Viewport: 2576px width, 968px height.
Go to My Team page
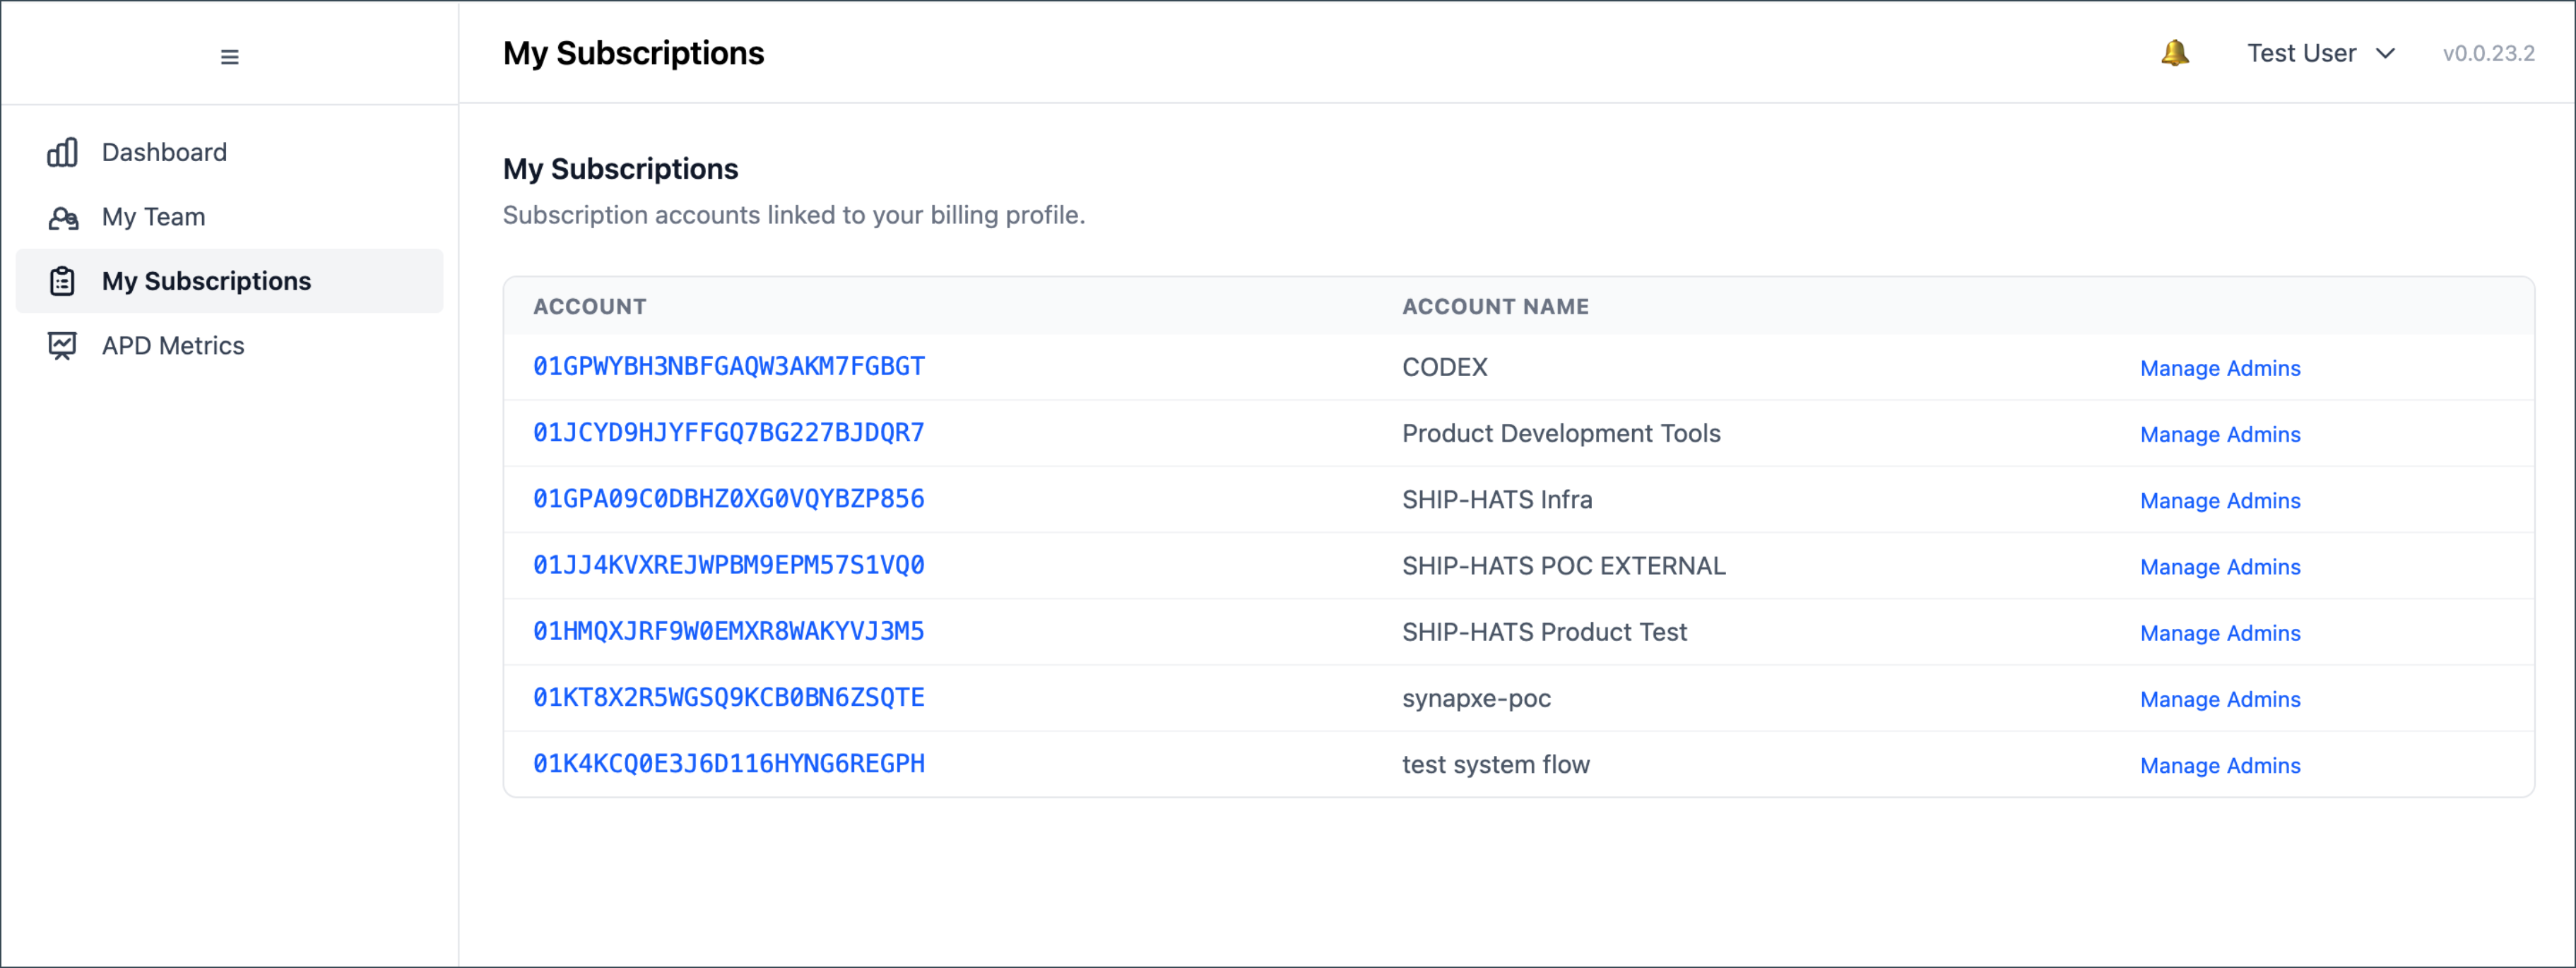coord(229,217)
